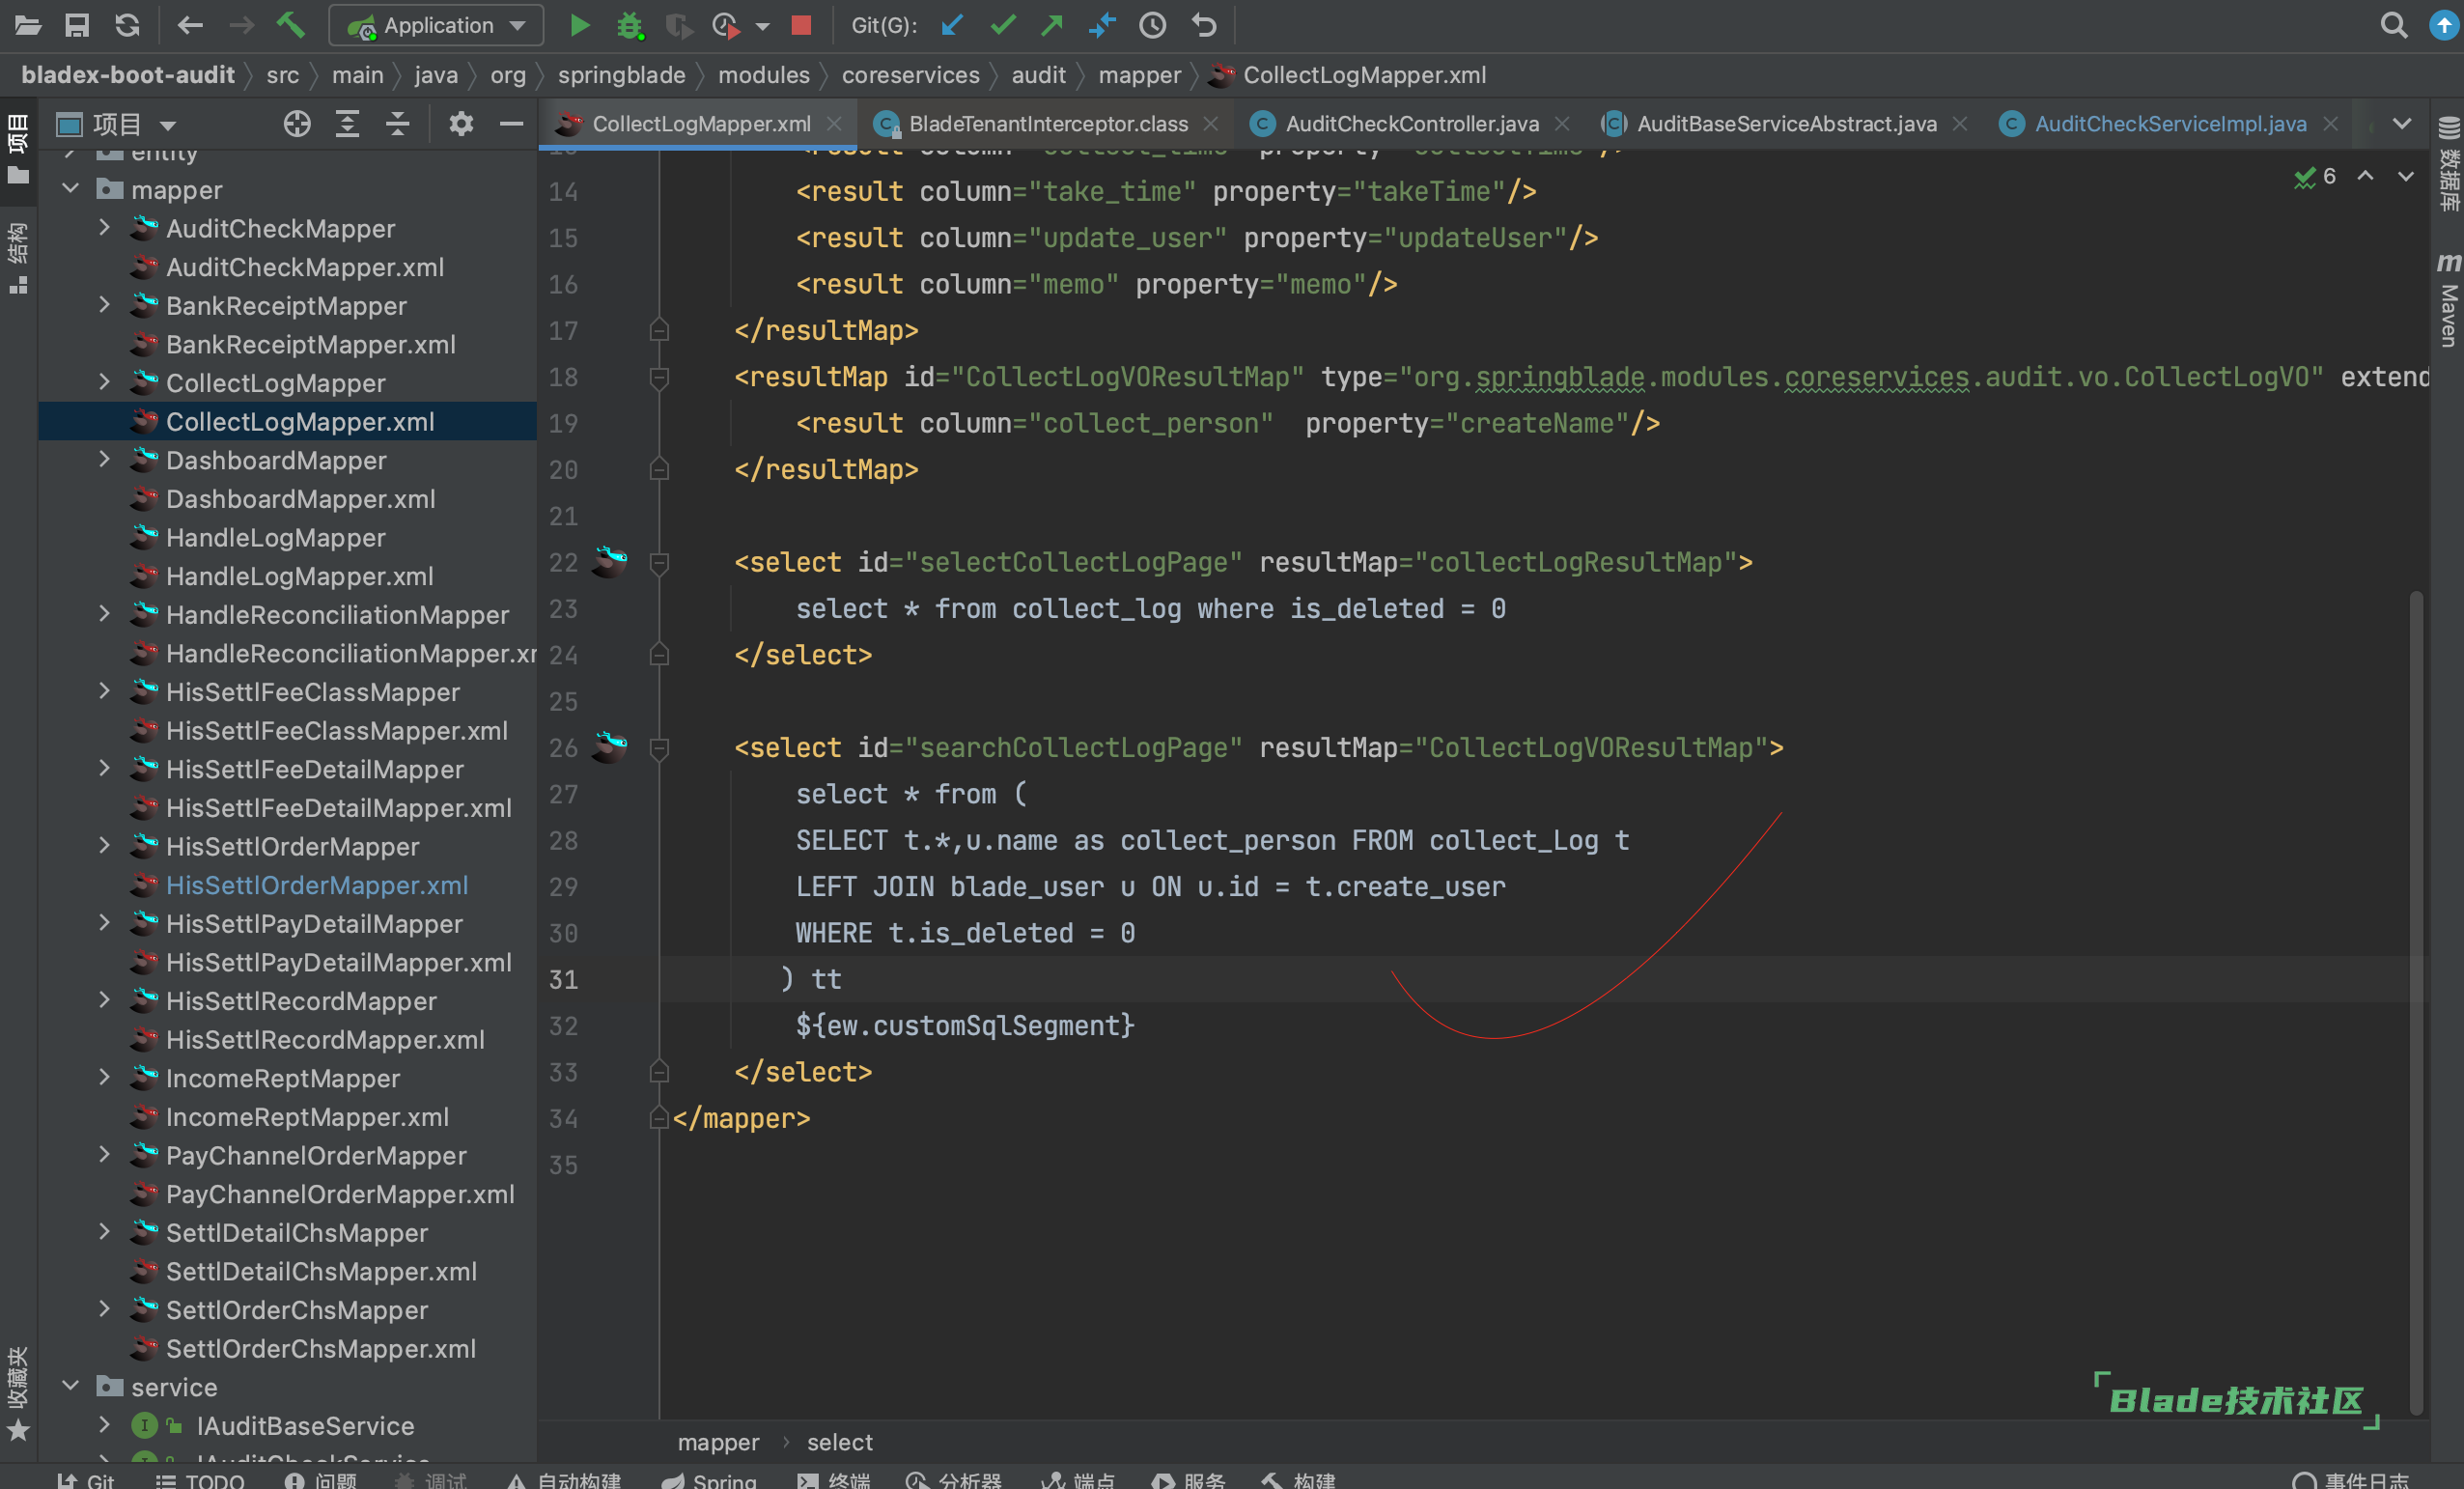The width and height of the screenshot is (2464, 1489).
Task: Click the Run button to execute application
Action: (577, 25)
